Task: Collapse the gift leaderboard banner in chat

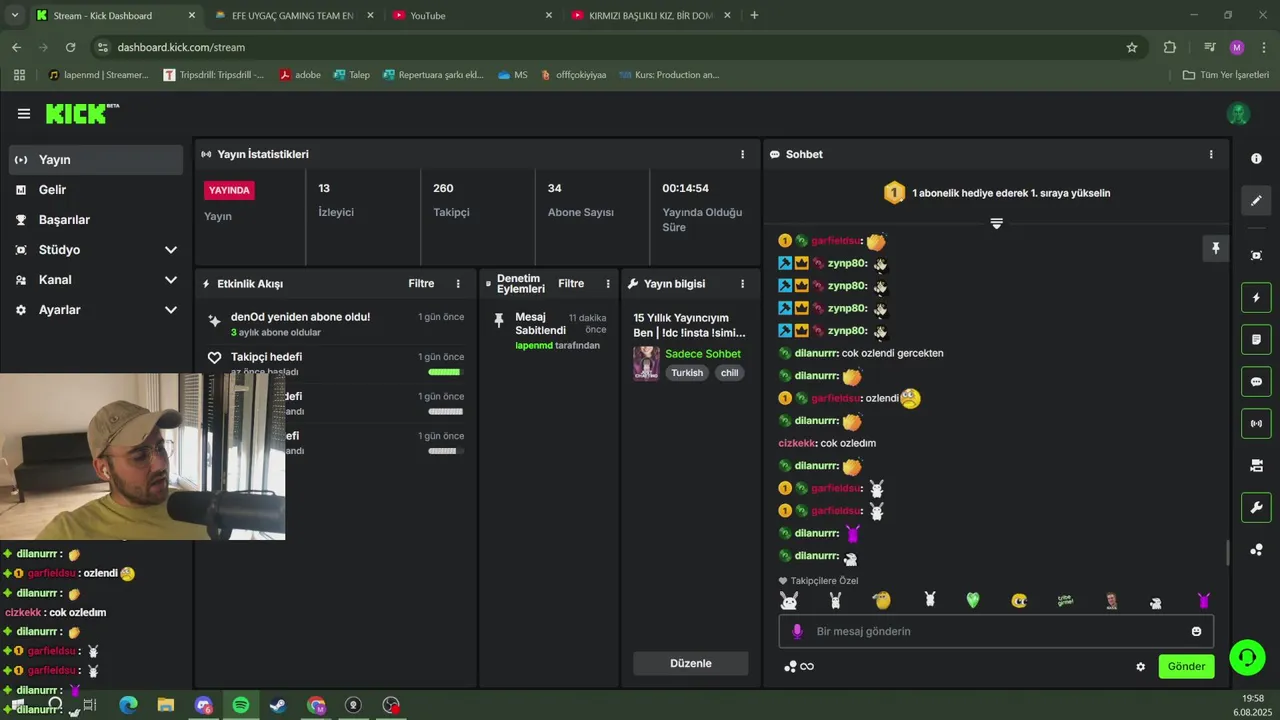Action: click(996, 223)
